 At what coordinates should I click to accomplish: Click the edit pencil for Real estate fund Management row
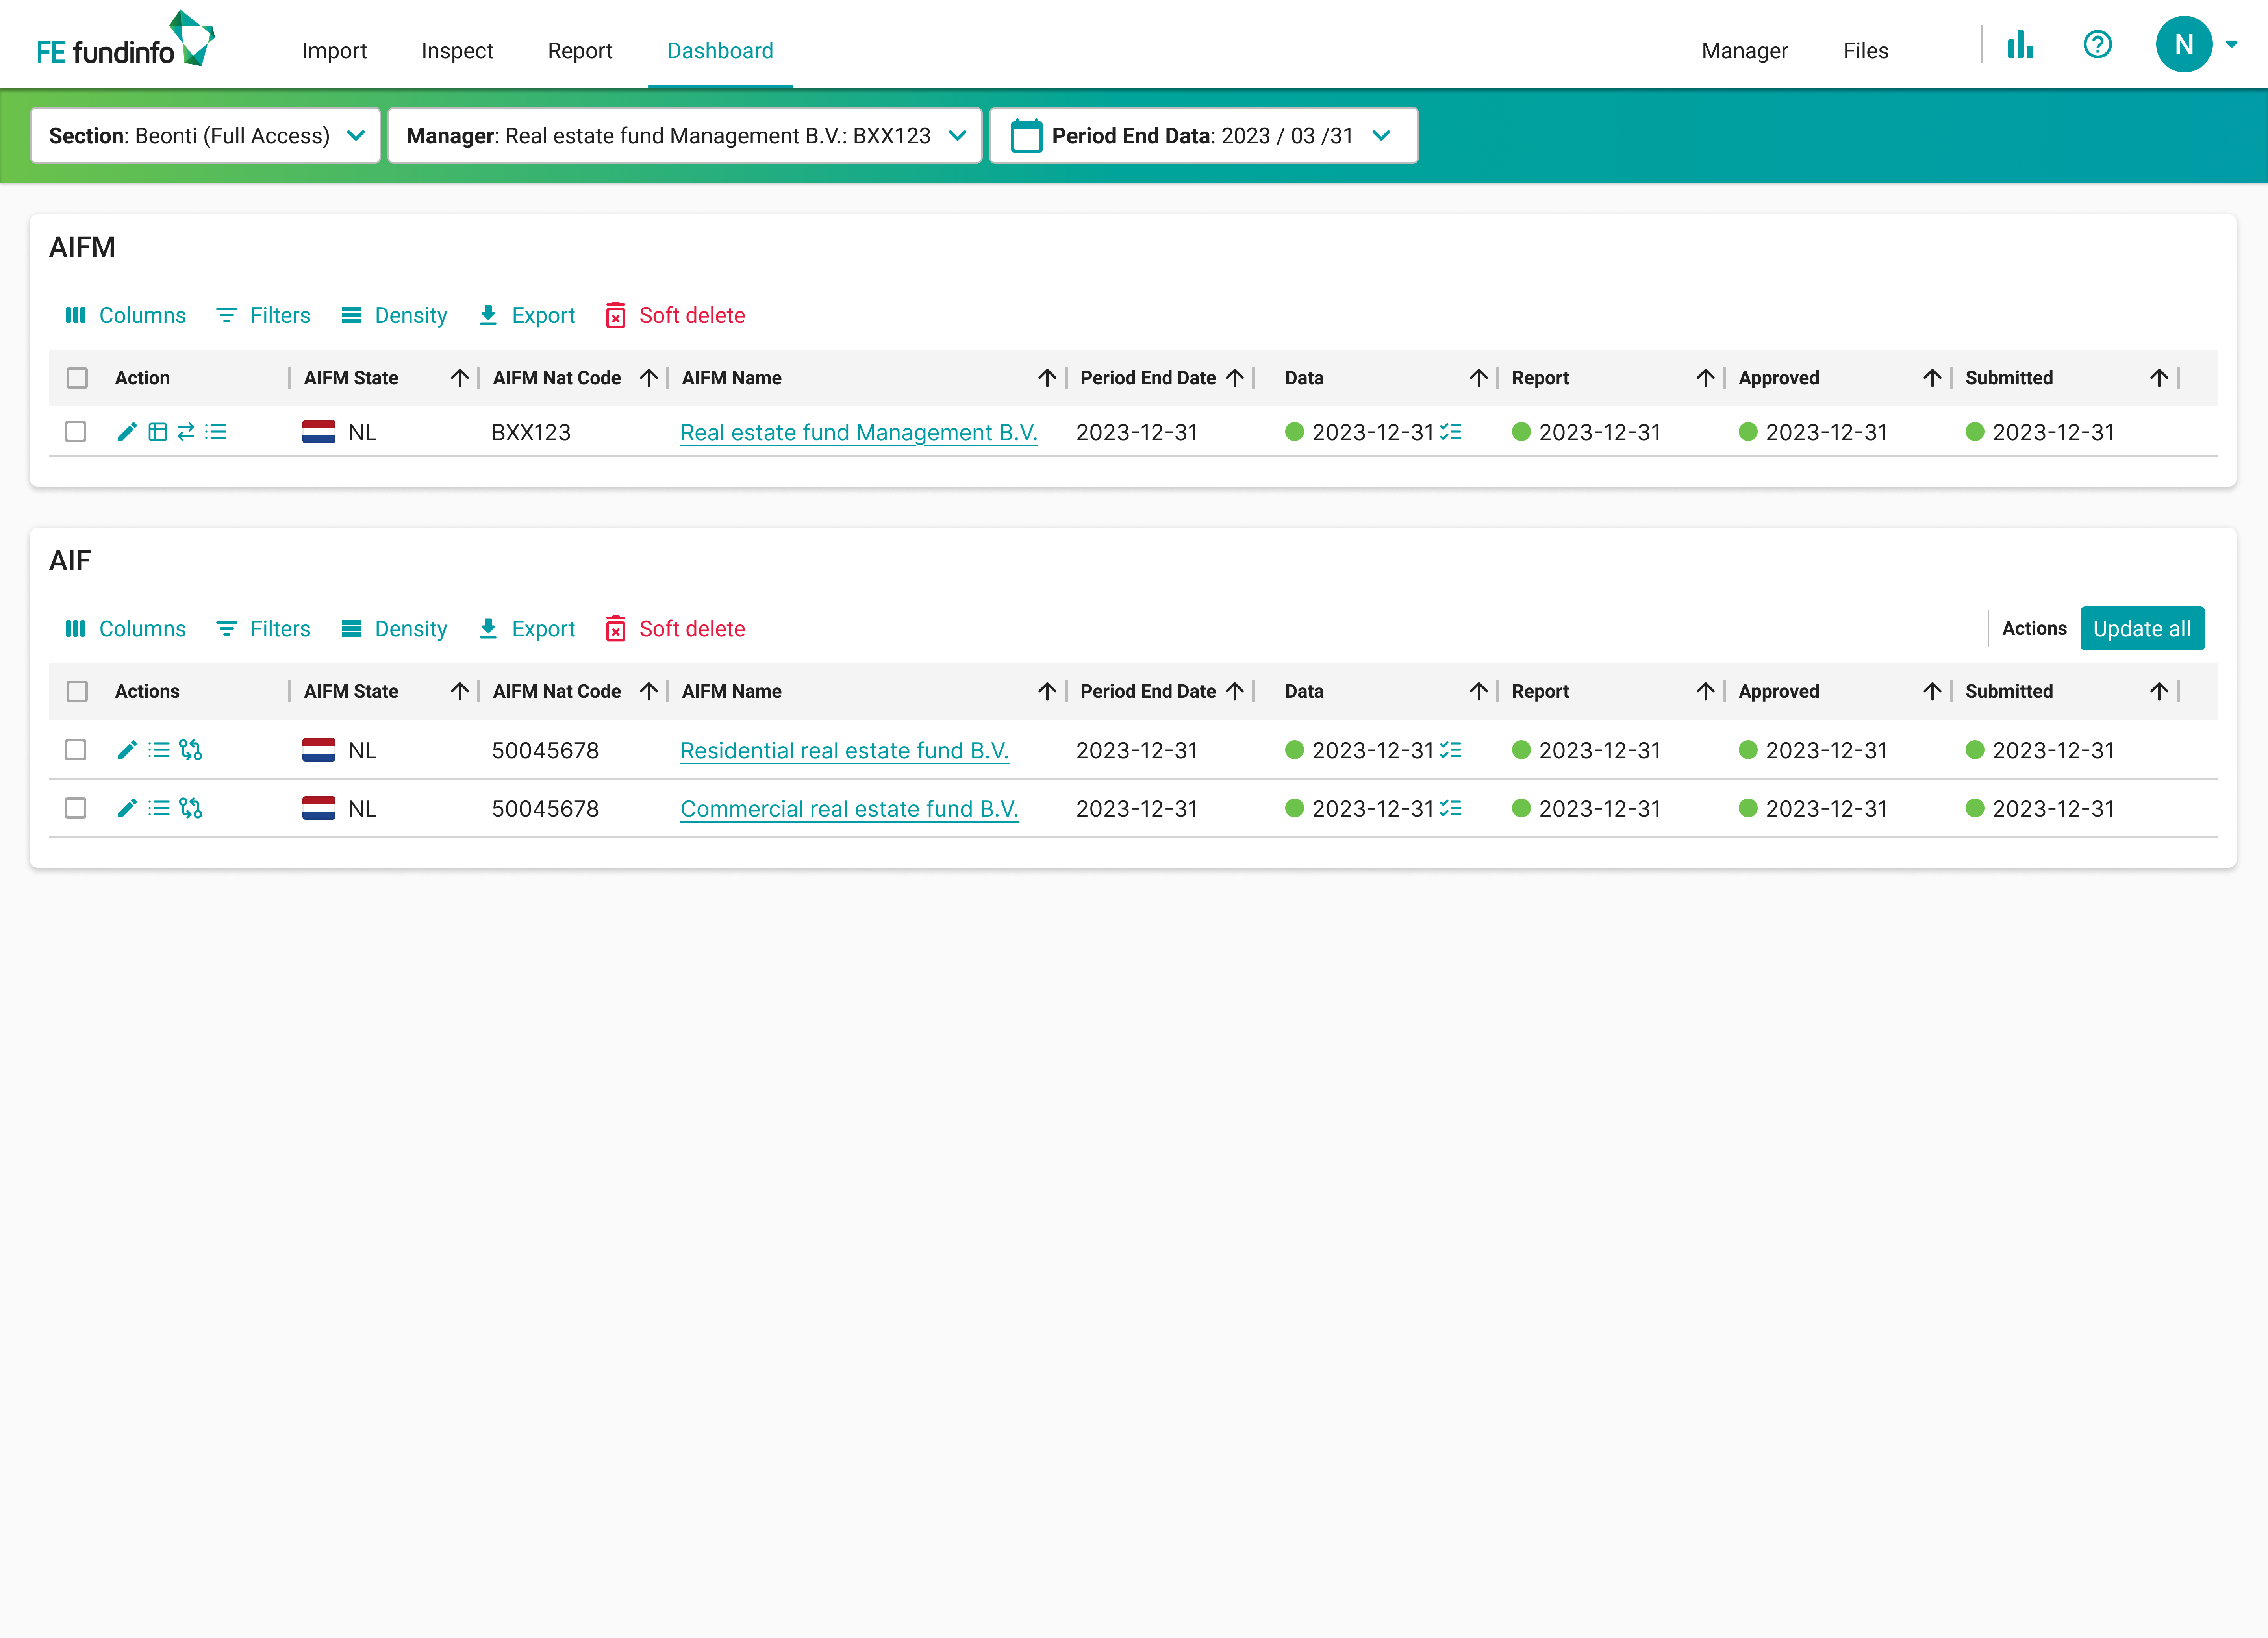[127, 432]
